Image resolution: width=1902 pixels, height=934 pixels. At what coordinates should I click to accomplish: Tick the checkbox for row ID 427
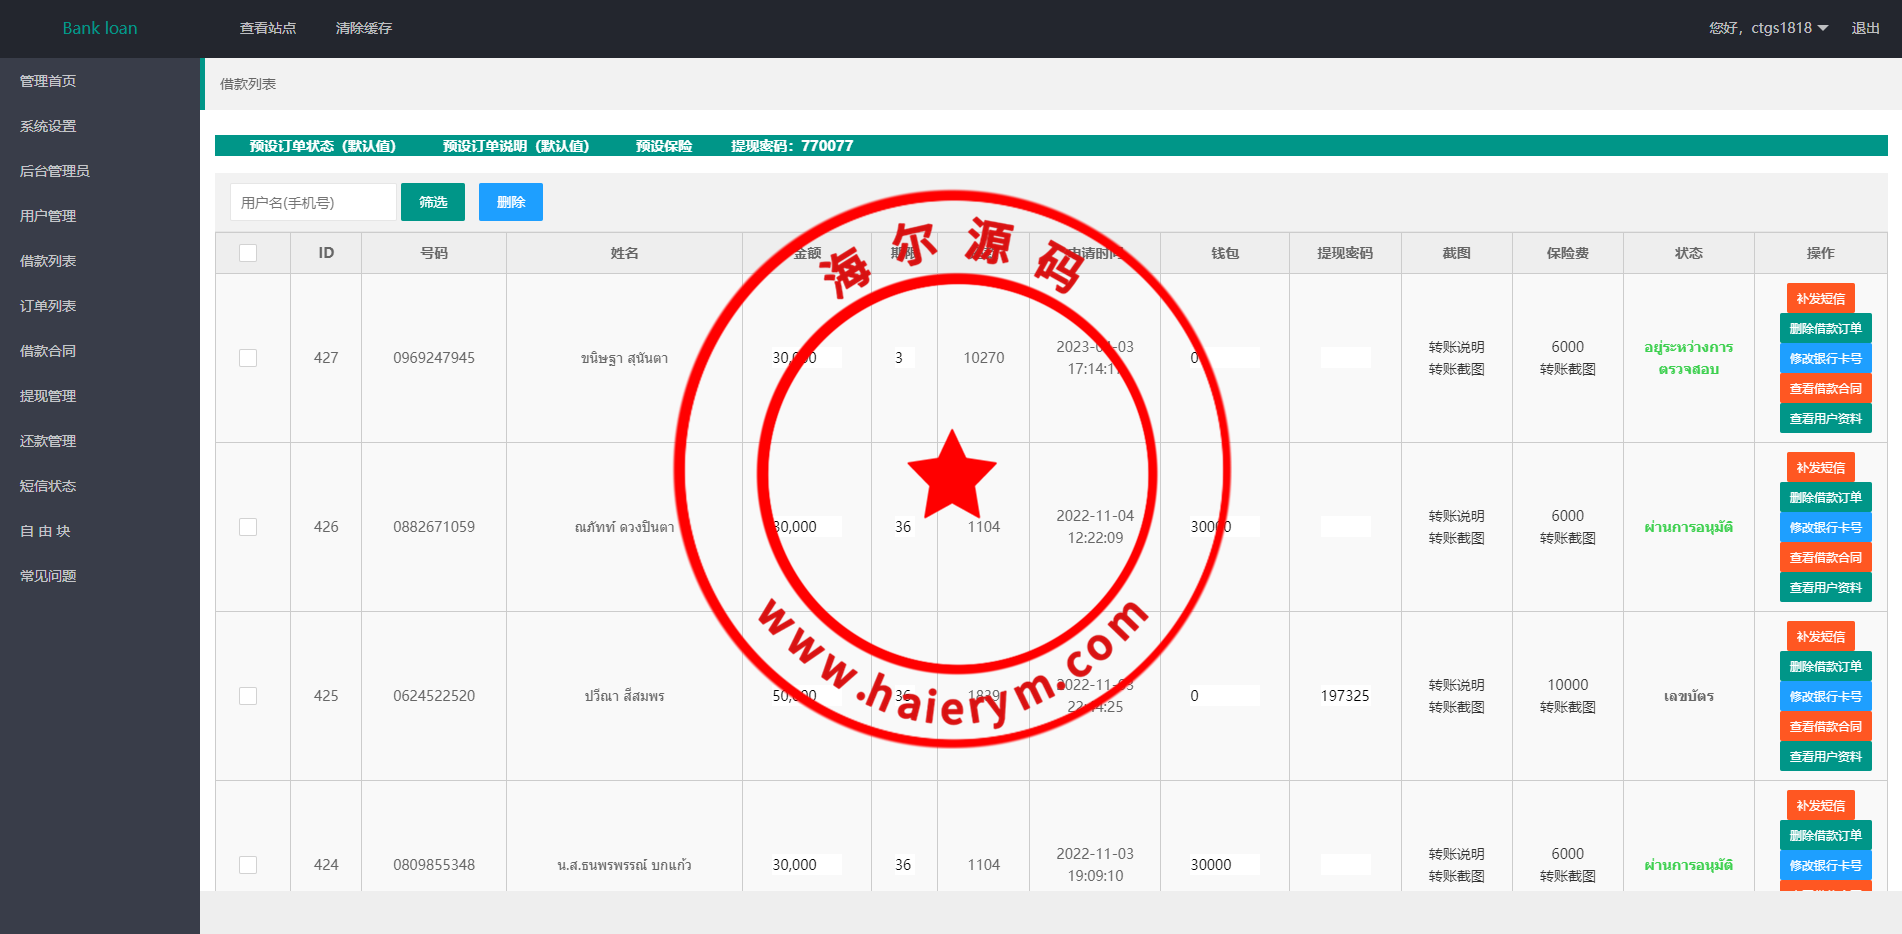pyautogui.click(x=248, y=358)
